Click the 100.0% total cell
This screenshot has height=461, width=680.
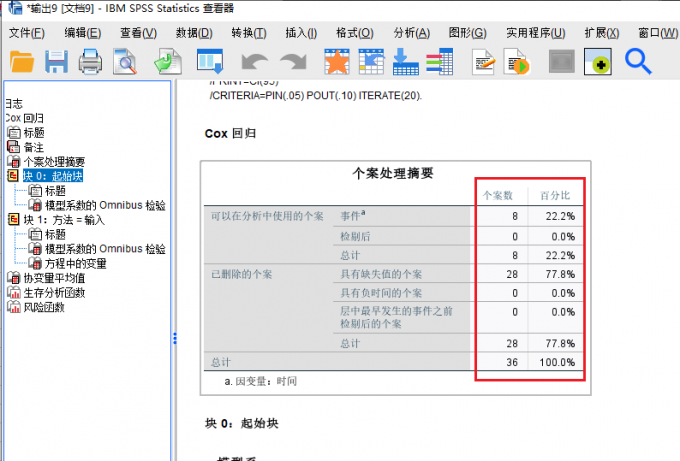(x=557, y=362)
